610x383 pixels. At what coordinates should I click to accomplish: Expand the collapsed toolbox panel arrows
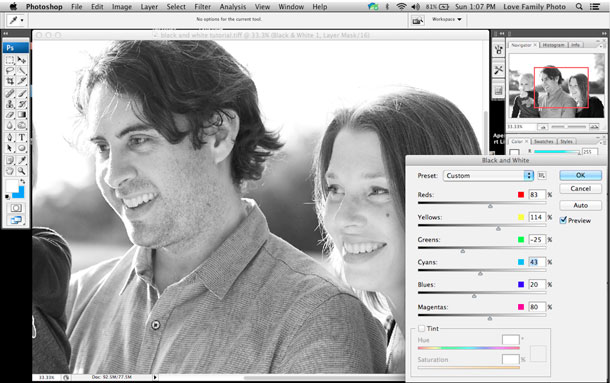[5, 34]
